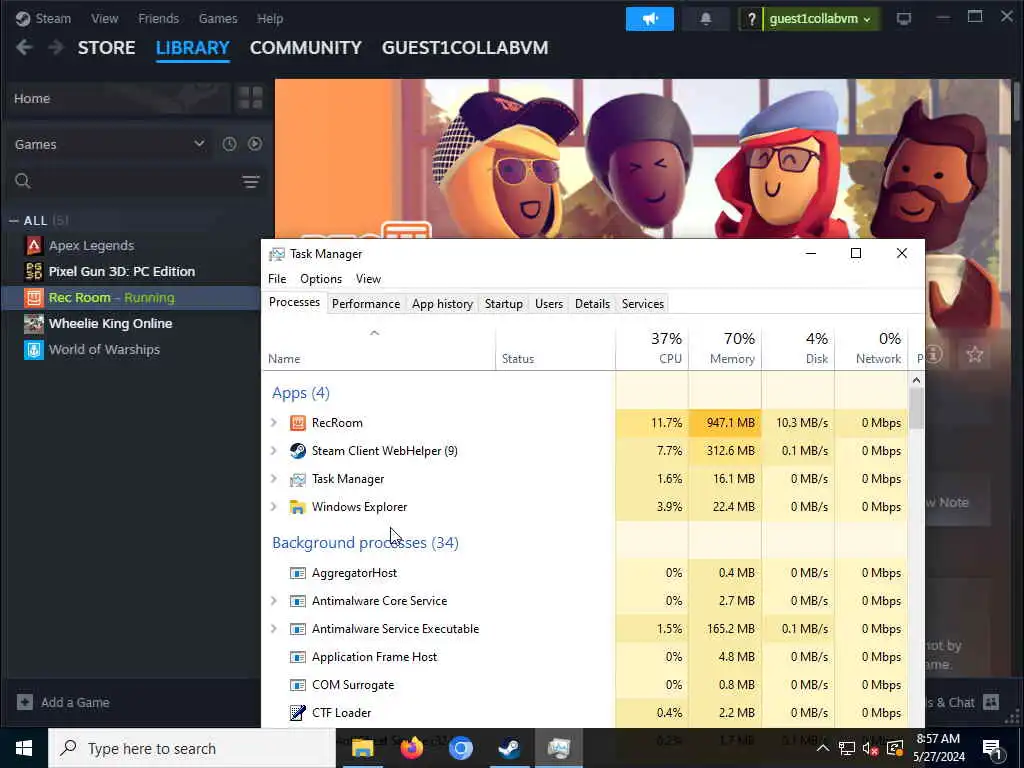The height and width of the screenshot is (768, 1024).
Task: Open the Friends menu in Steam
Action: 158,18
